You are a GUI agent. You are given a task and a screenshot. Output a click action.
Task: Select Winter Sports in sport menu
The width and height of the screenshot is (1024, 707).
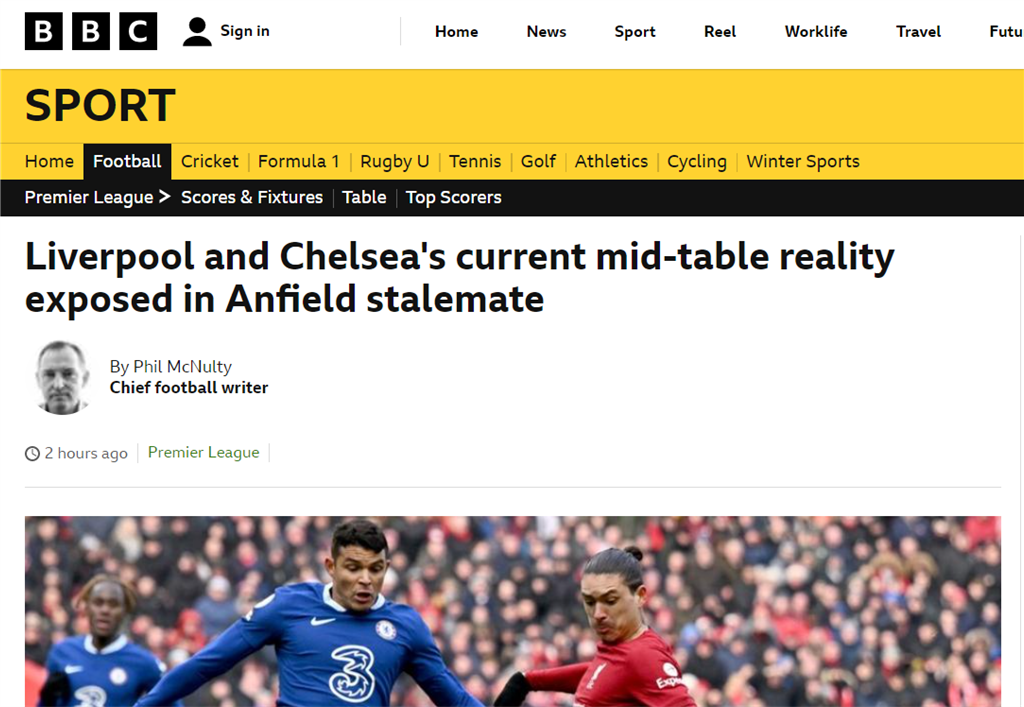pos(803,161)
